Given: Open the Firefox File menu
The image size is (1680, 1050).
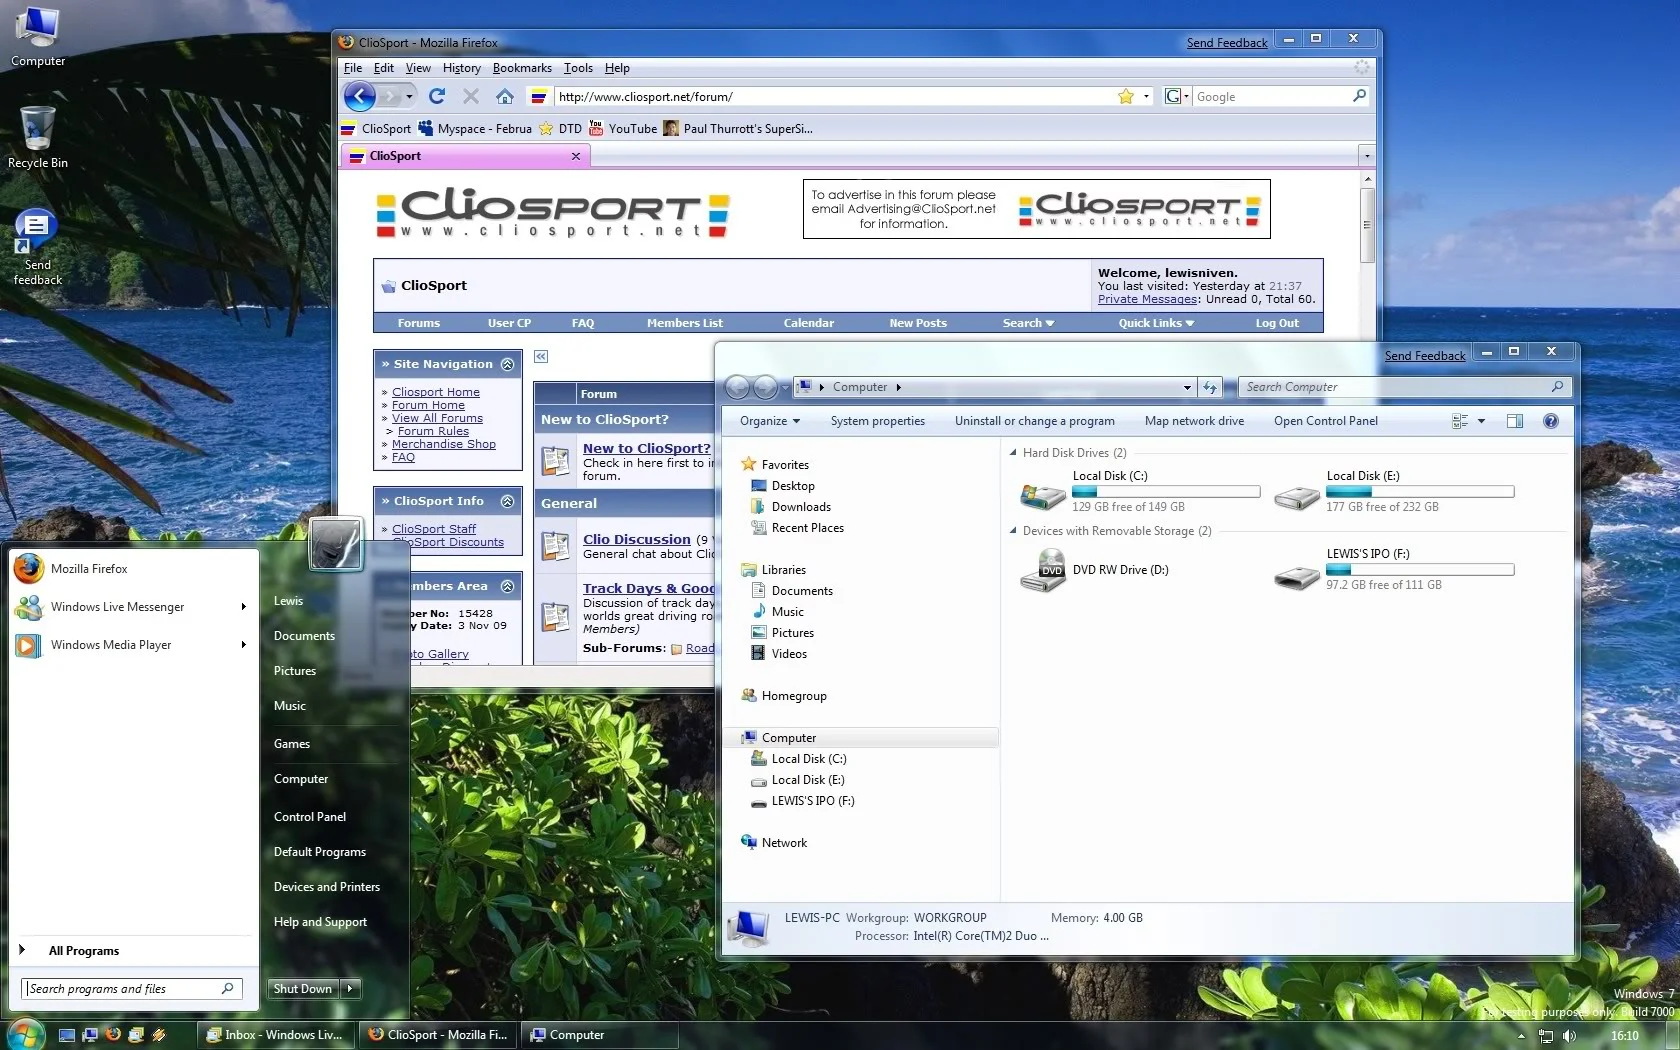Looking at the screenshot, I should (353, 68).
